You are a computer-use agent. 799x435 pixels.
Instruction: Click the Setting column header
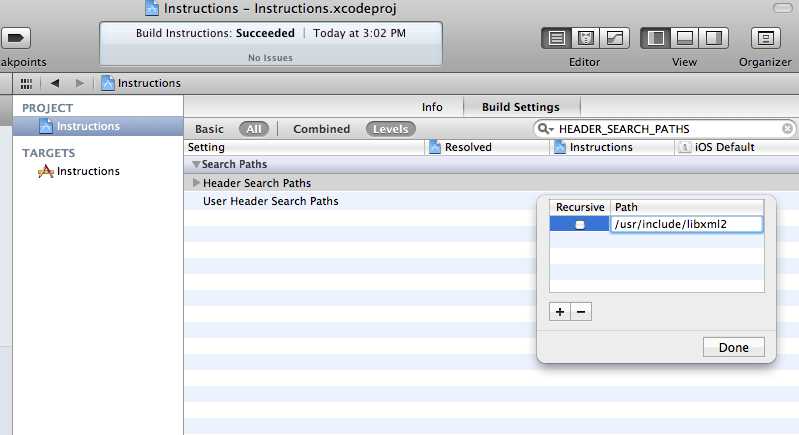(305, 147)
